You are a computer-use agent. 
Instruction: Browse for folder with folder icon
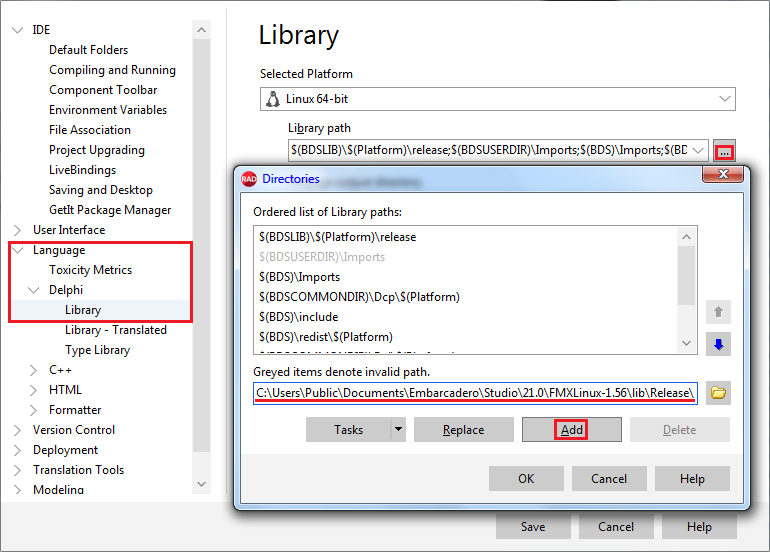pyautogui.click(x=718, y=393)
